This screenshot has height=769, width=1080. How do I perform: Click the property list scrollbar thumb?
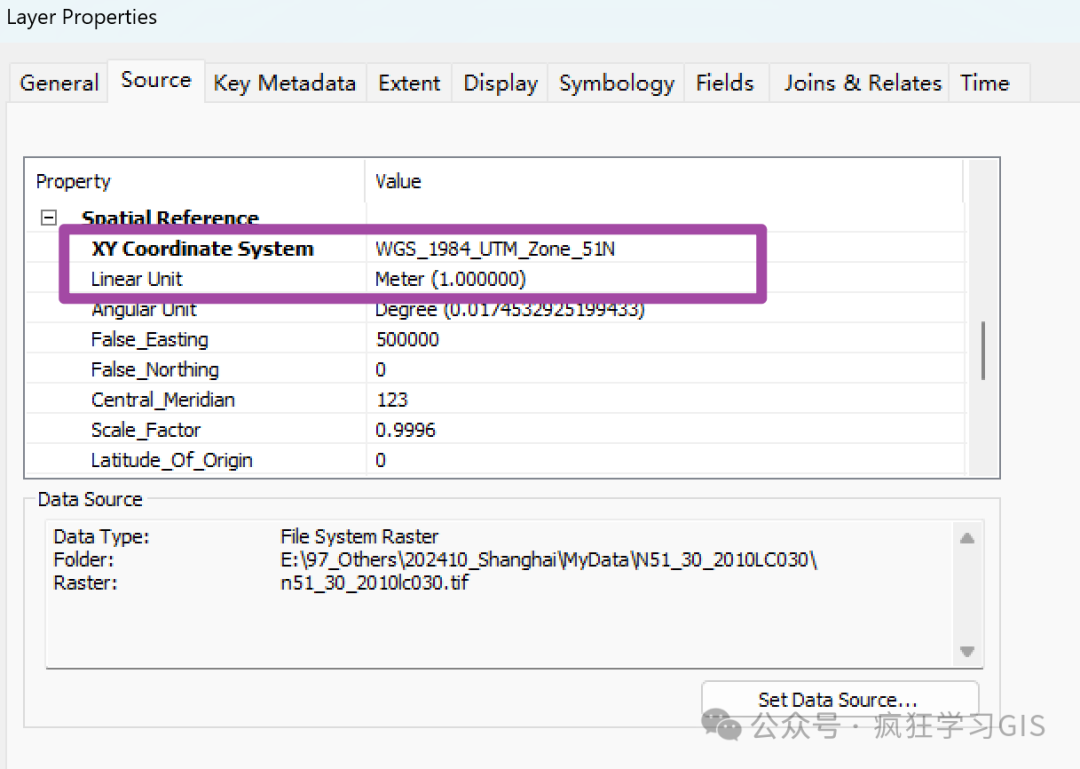983,350
